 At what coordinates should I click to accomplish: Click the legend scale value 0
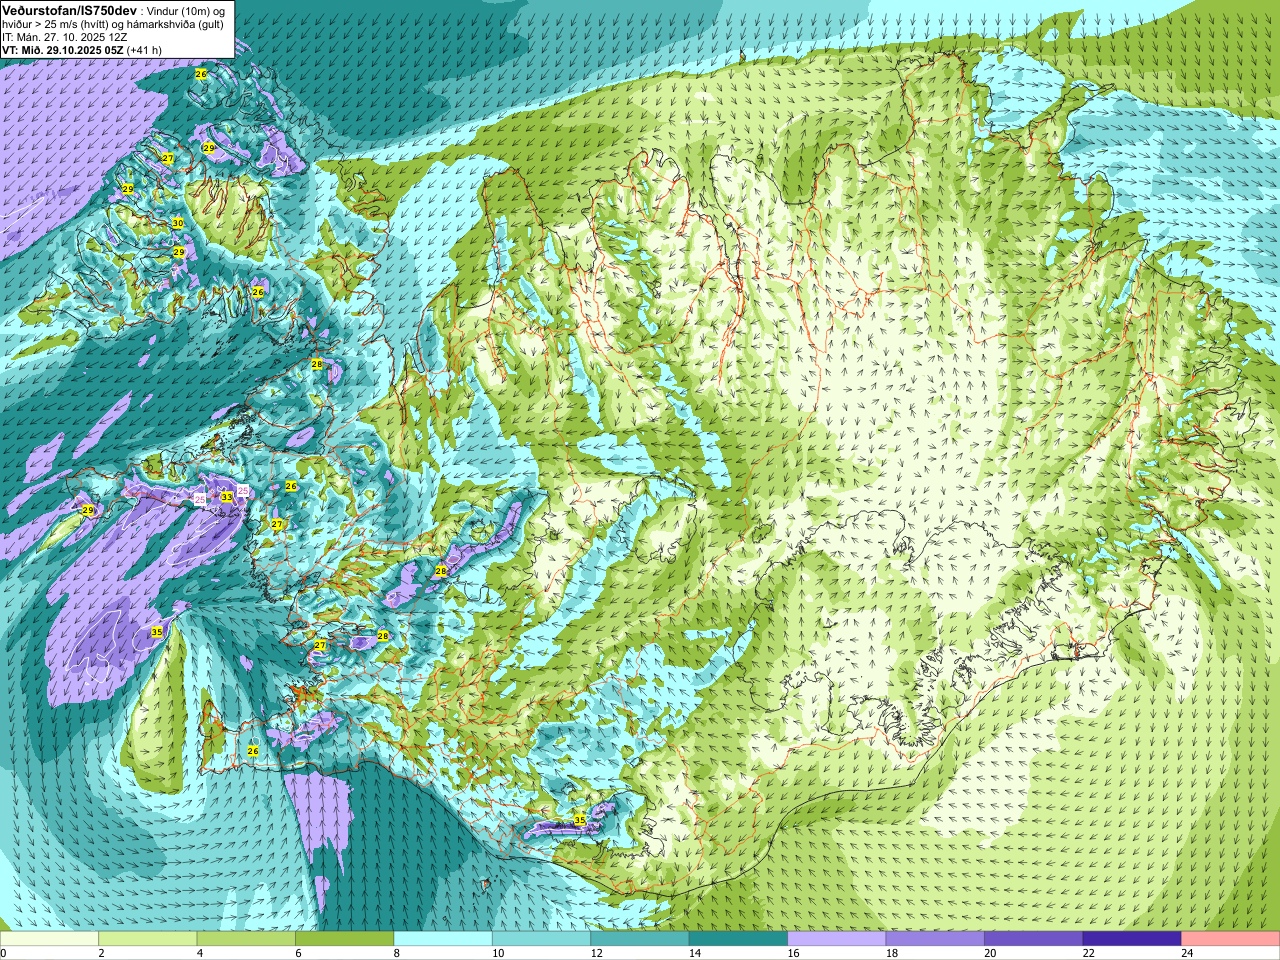click(4, 953)
